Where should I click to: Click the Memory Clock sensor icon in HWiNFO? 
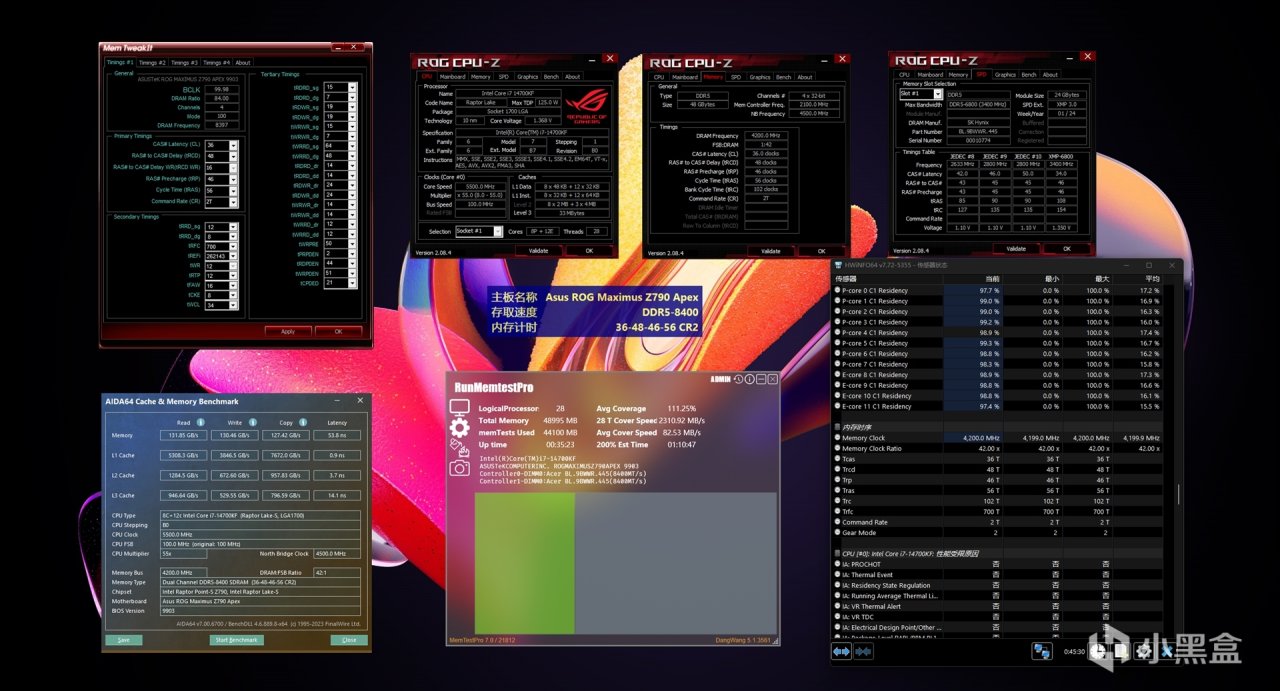point(837,438)
